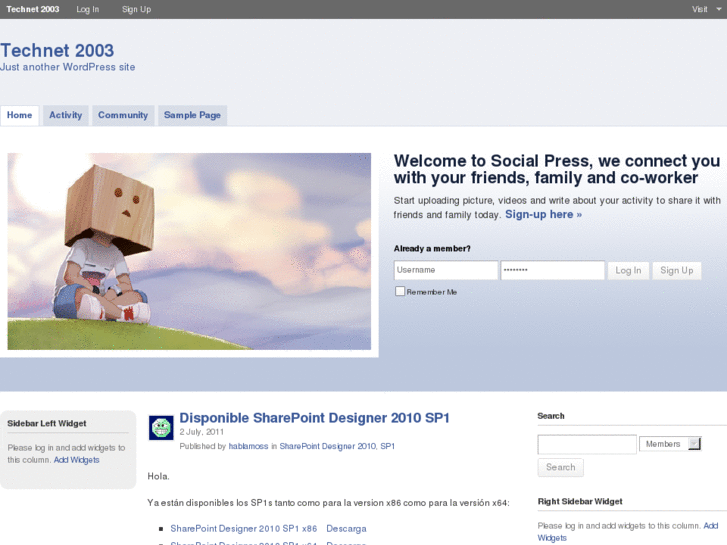Click Technet 2003 in the admin bar

point(32,9)
